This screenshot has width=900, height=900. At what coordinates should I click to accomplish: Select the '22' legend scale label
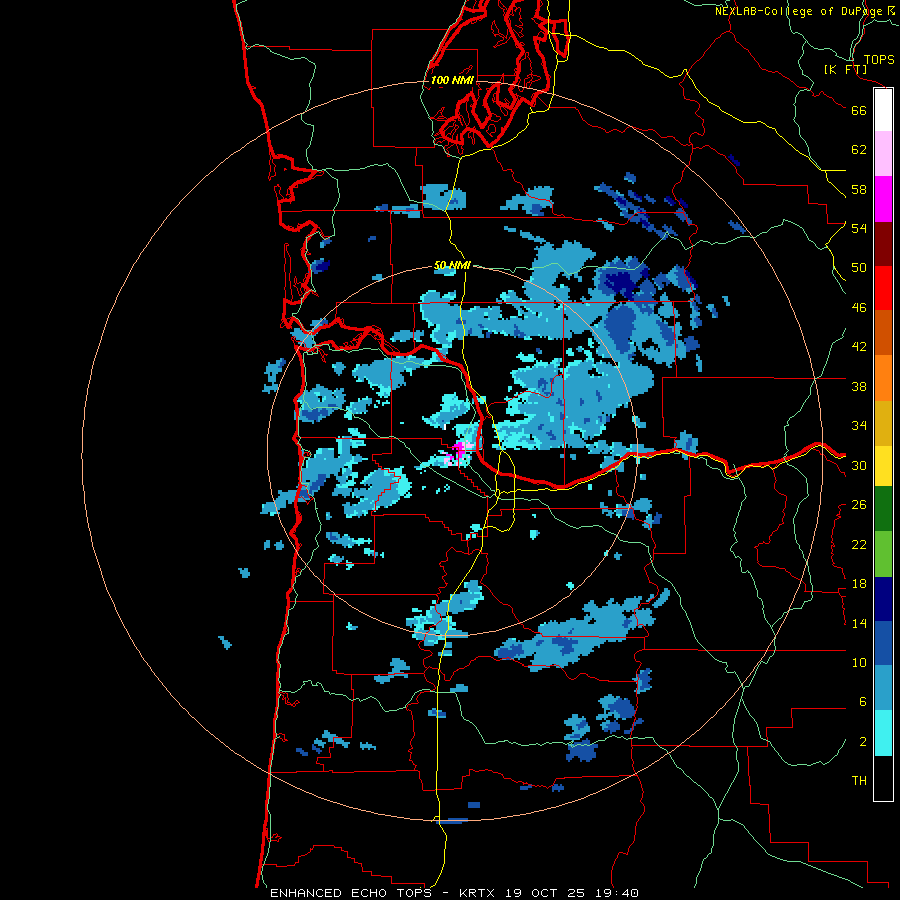pyautogui.click(x=859, y=545)
